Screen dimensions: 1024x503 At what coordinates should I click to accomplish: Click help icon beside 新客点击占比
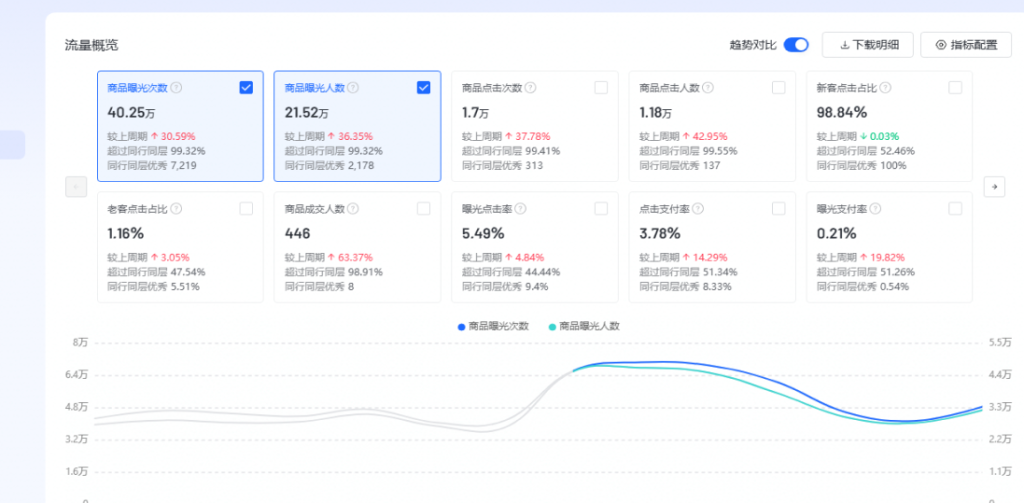[x=885, y=88]
